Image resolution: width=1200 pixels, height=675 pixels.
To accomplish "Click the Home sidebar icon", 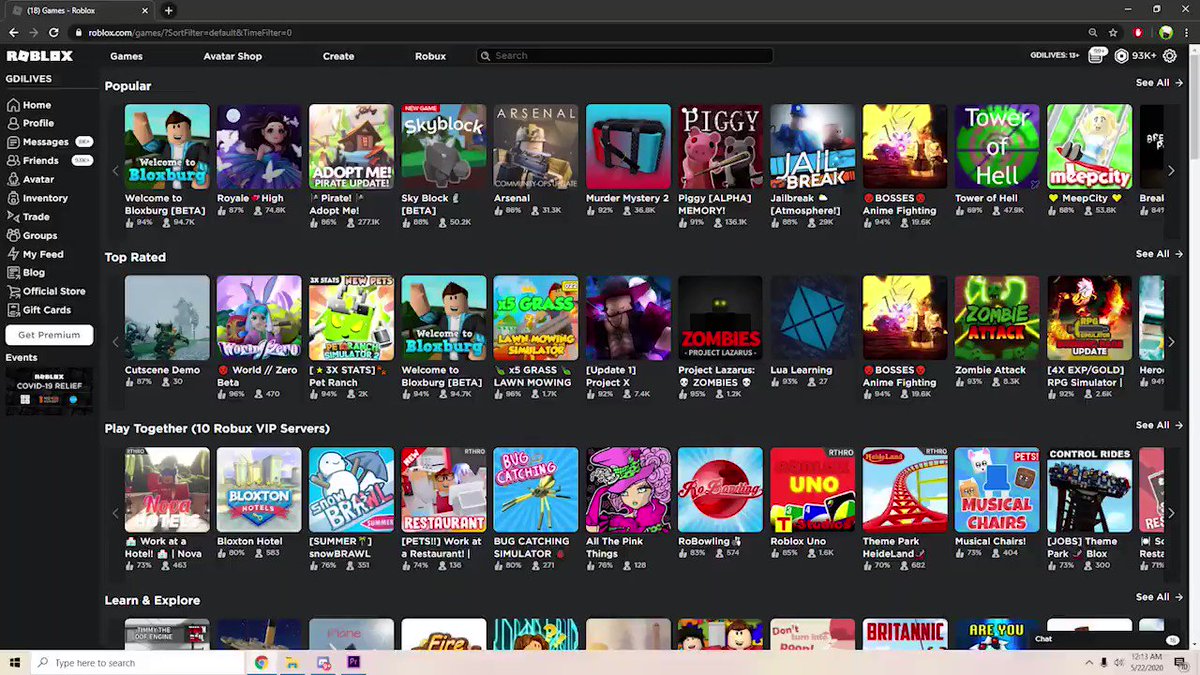I will click(x=13, y=105).
